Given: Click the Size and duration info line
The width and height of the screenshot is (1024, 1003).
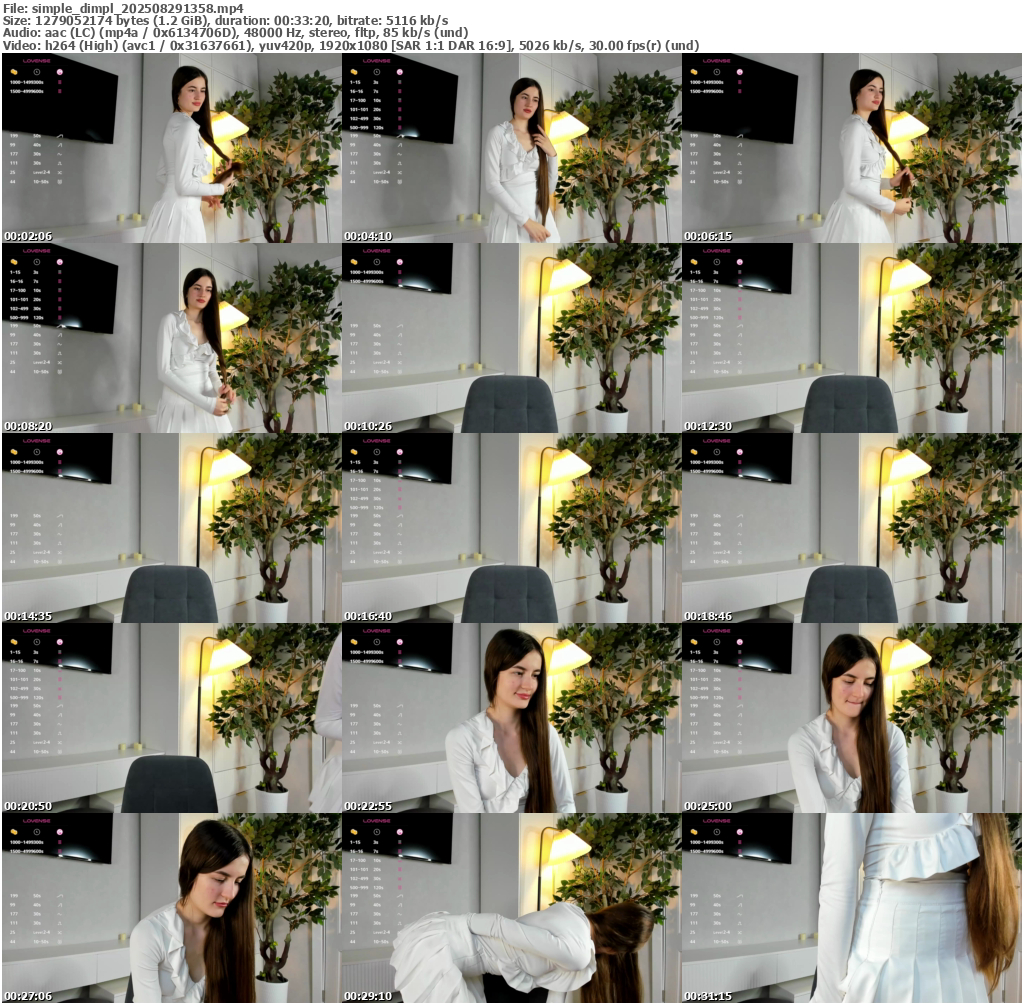Looking at the screenshot, I should pos(225,20).
